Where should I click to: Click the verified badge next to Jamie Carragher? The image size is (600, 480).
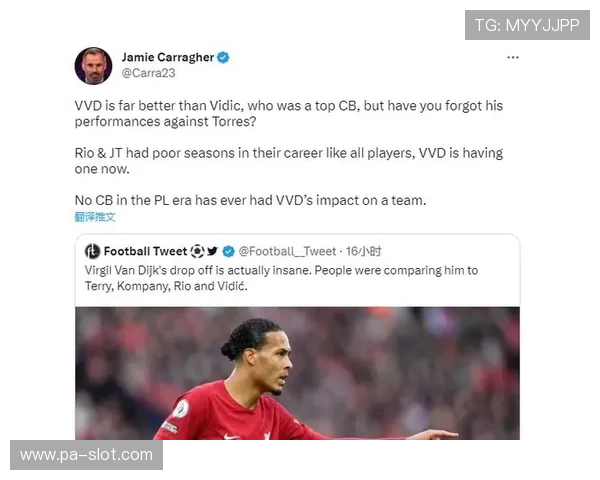pos(223,57)
